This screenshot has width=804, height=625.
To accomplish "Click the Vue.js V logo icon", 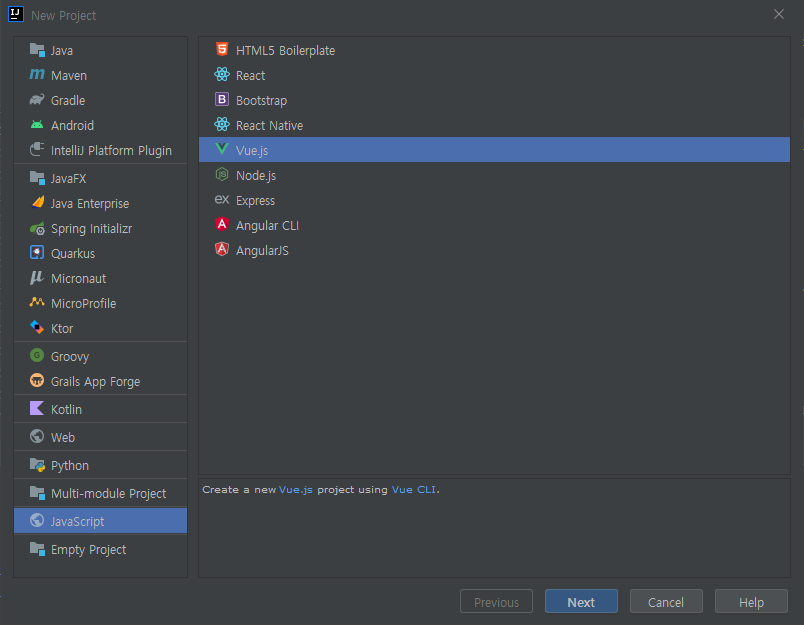I will click(222, 149).
